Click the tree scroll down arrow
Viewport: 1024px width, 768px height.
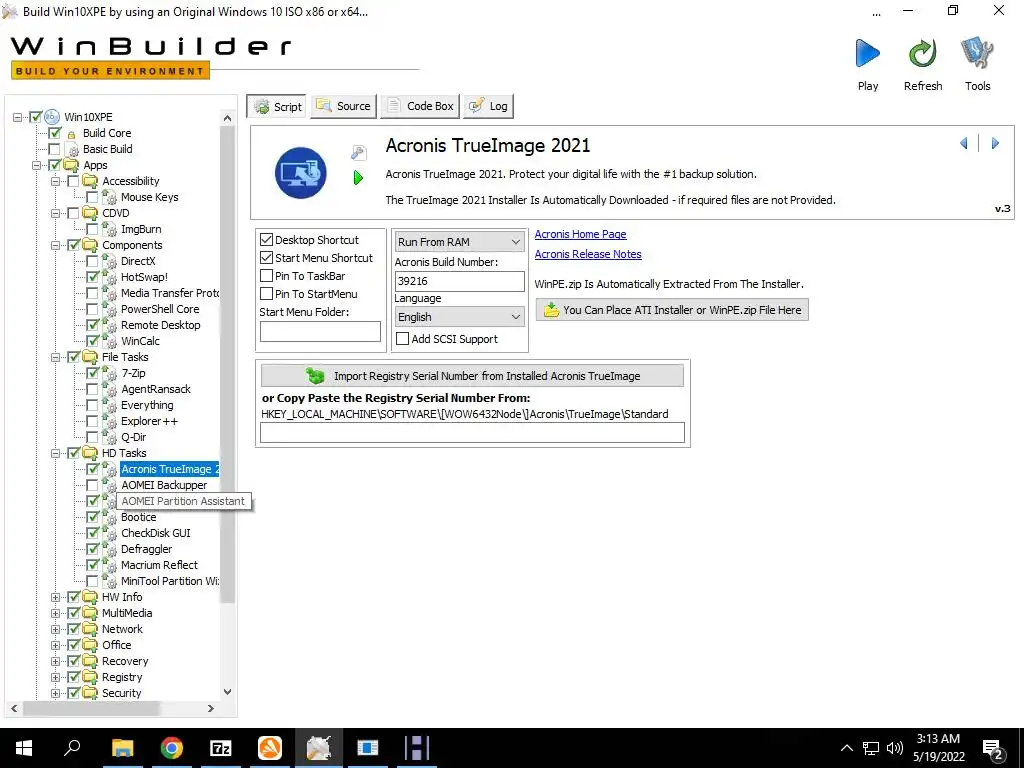pyautogui.click(x=227, y=692)
